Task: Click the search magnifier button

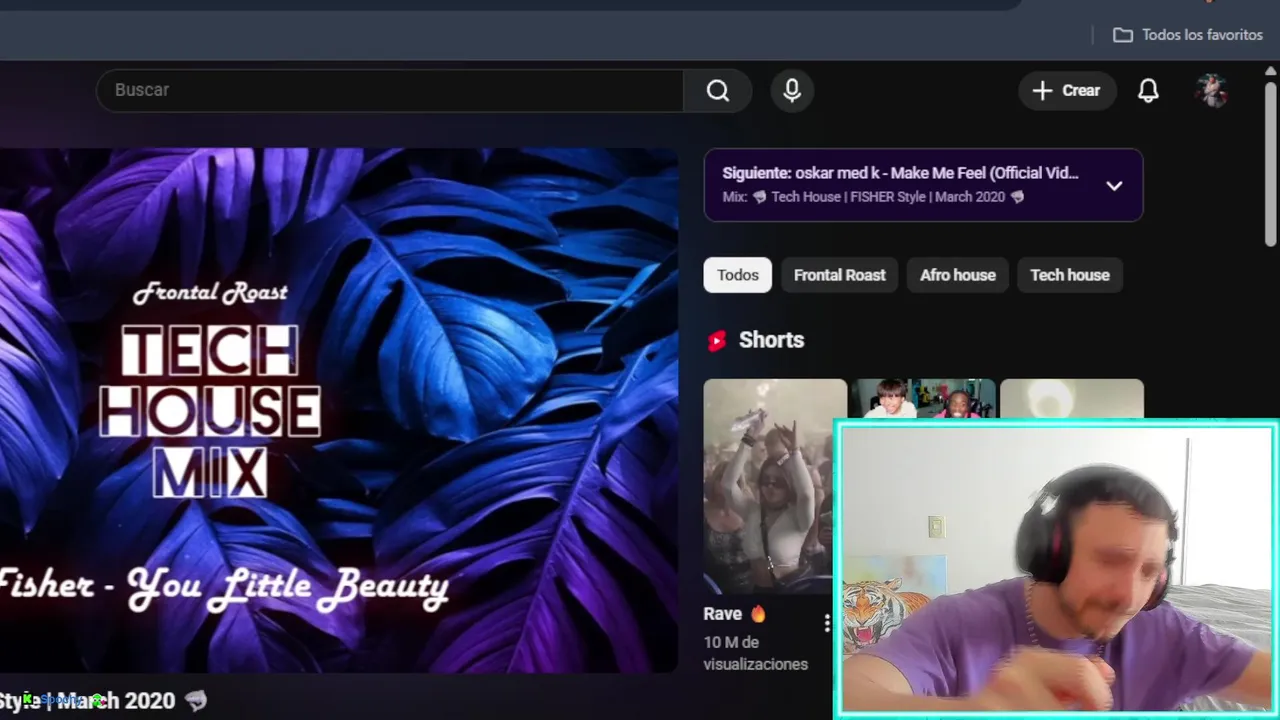Action: click(x=717, y=90)
